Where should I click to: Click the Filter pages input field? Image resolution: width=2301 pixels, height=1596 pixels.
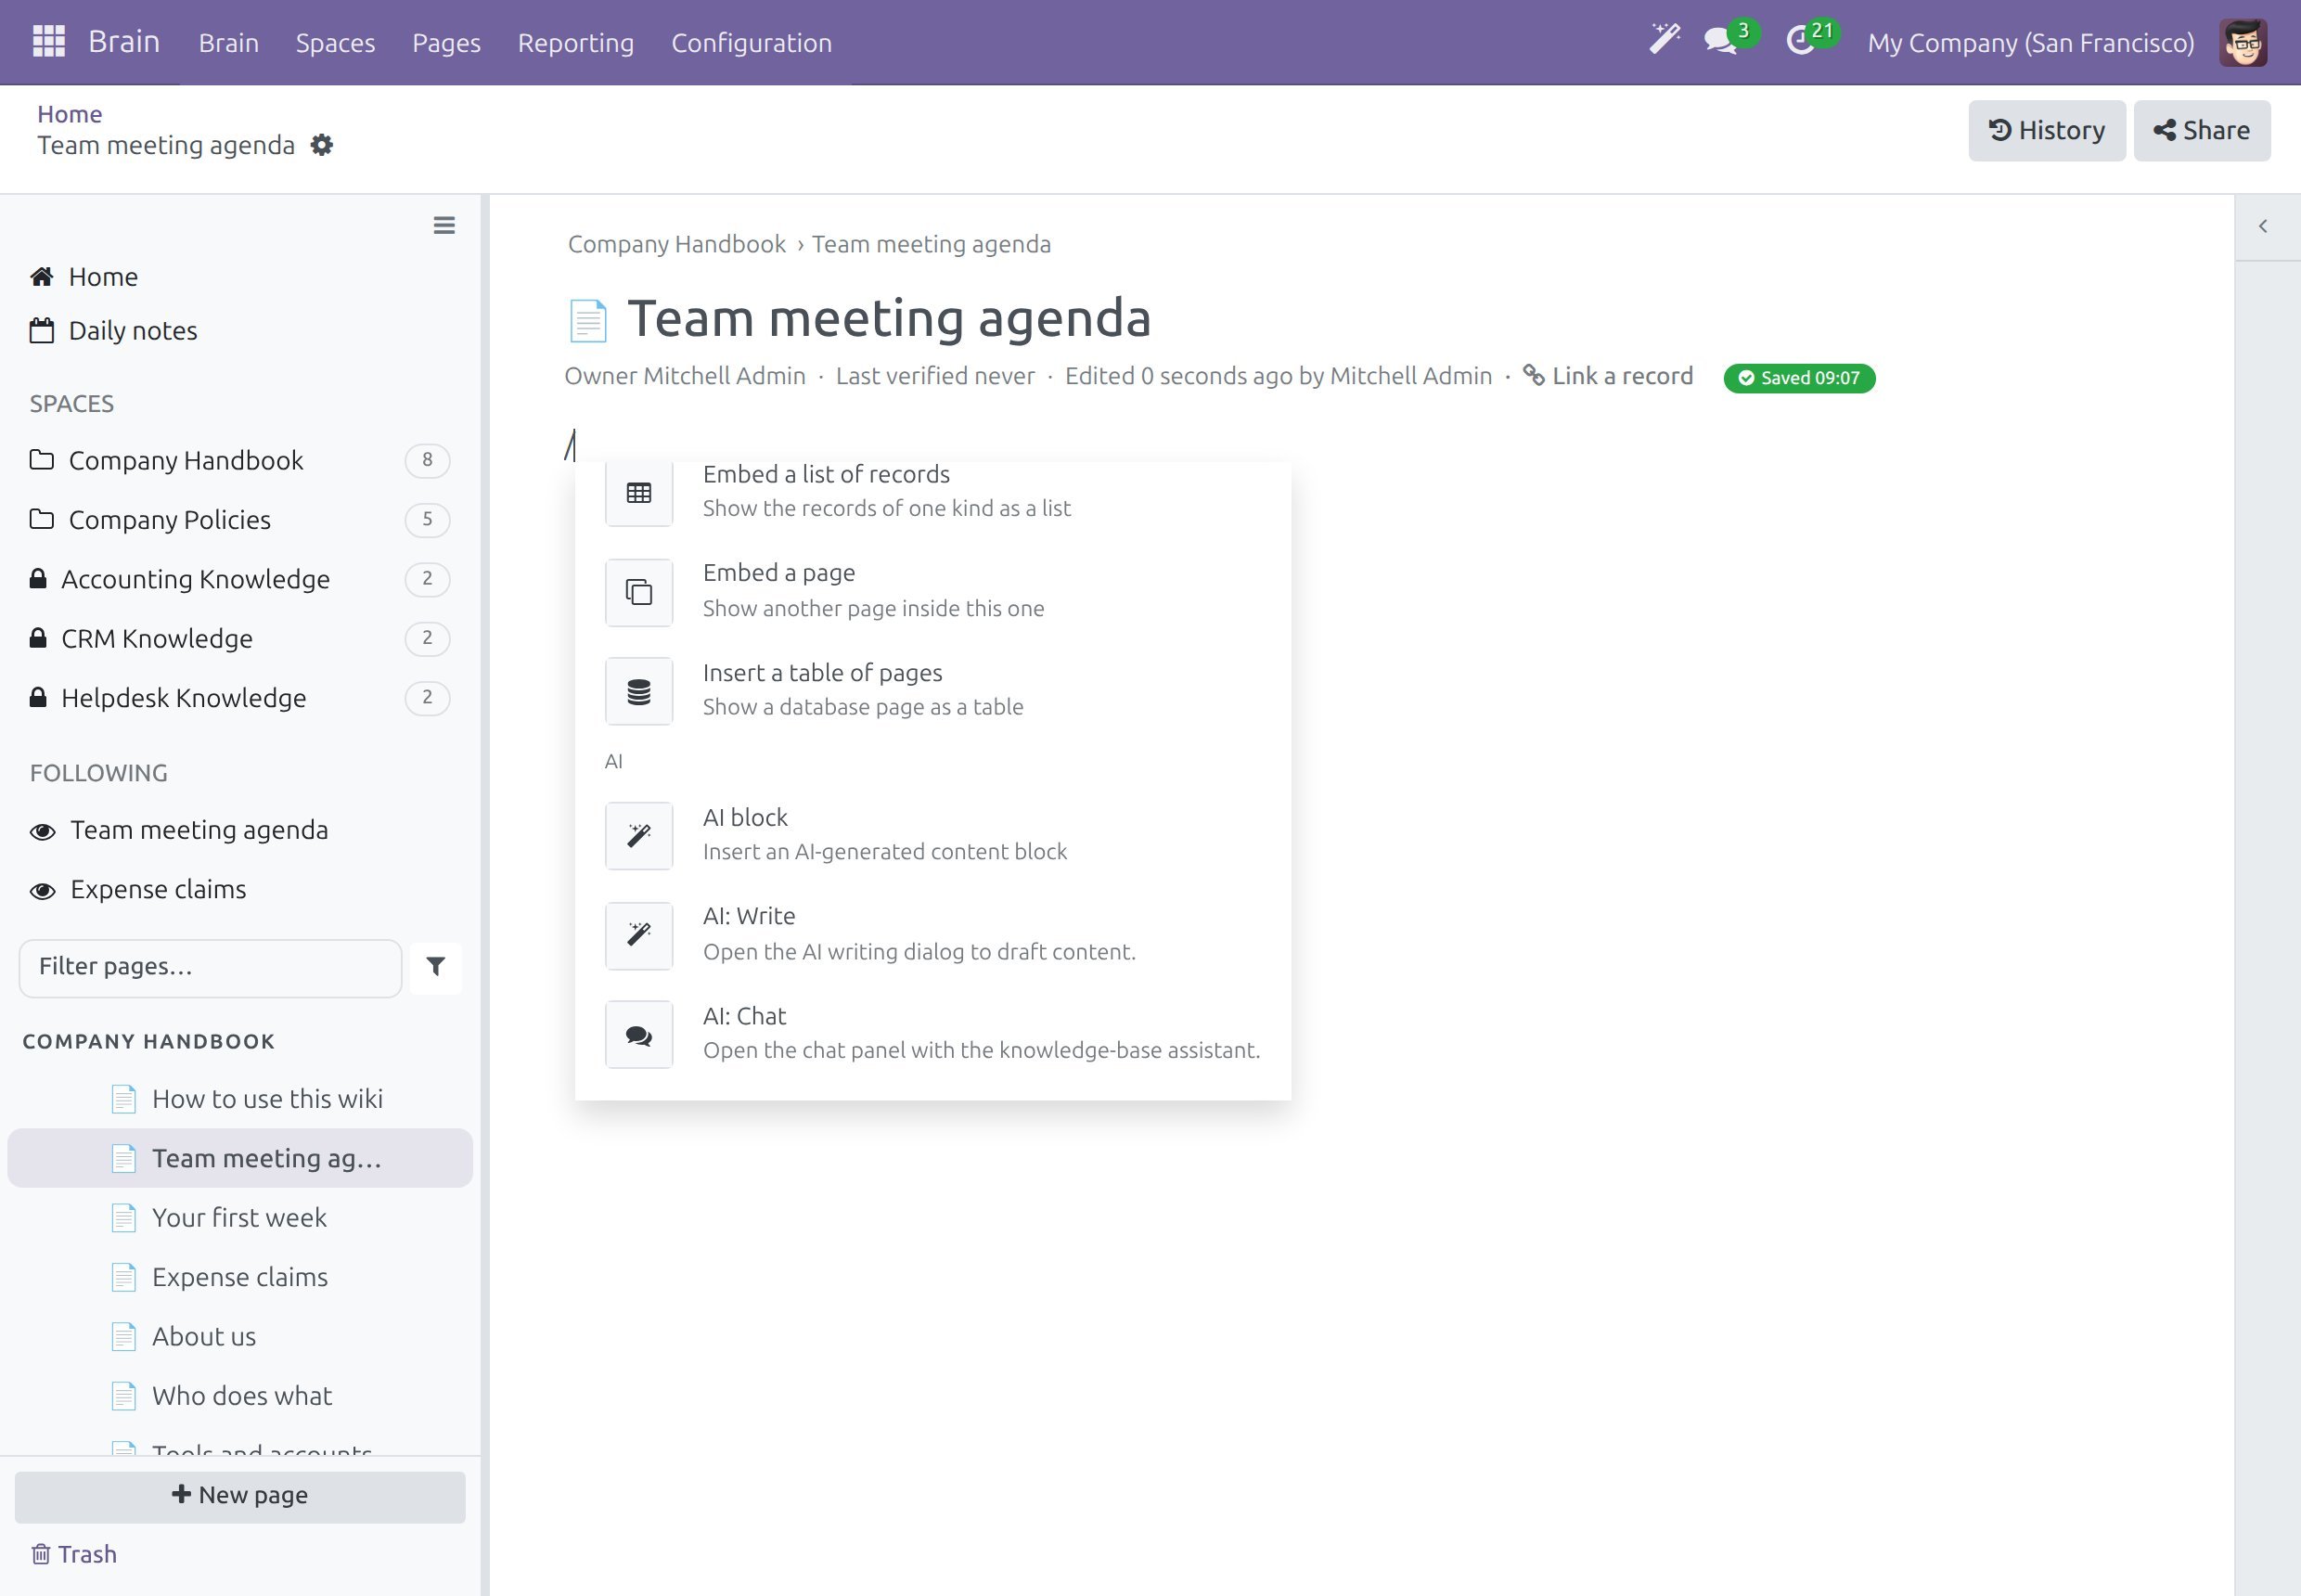click(210, 967)
